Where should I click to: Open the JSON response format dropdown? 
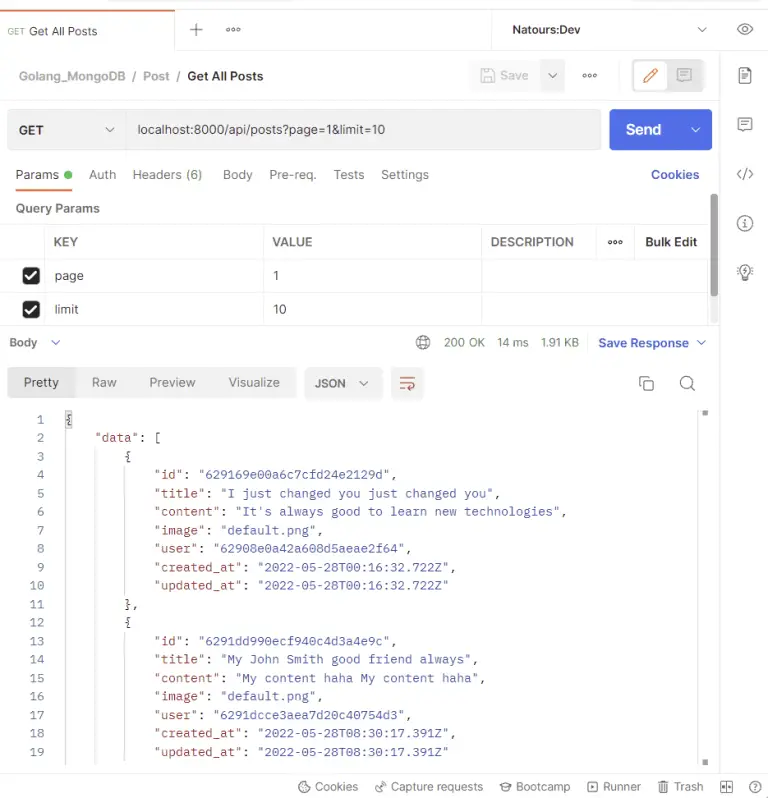click(x=342, y=383)
